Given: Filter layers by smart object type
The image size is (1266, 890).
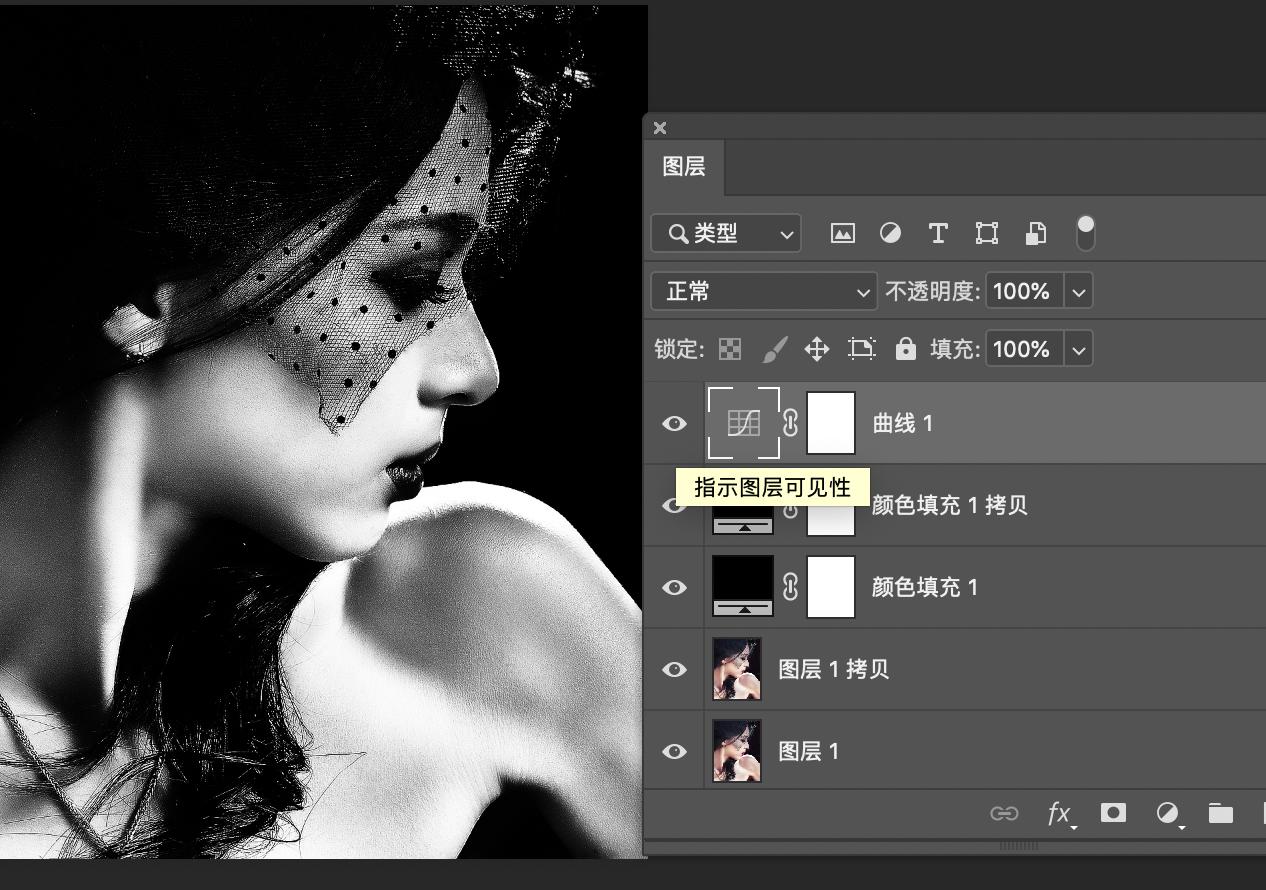Looking at the screenshot, I should (x=1036, y=233).
